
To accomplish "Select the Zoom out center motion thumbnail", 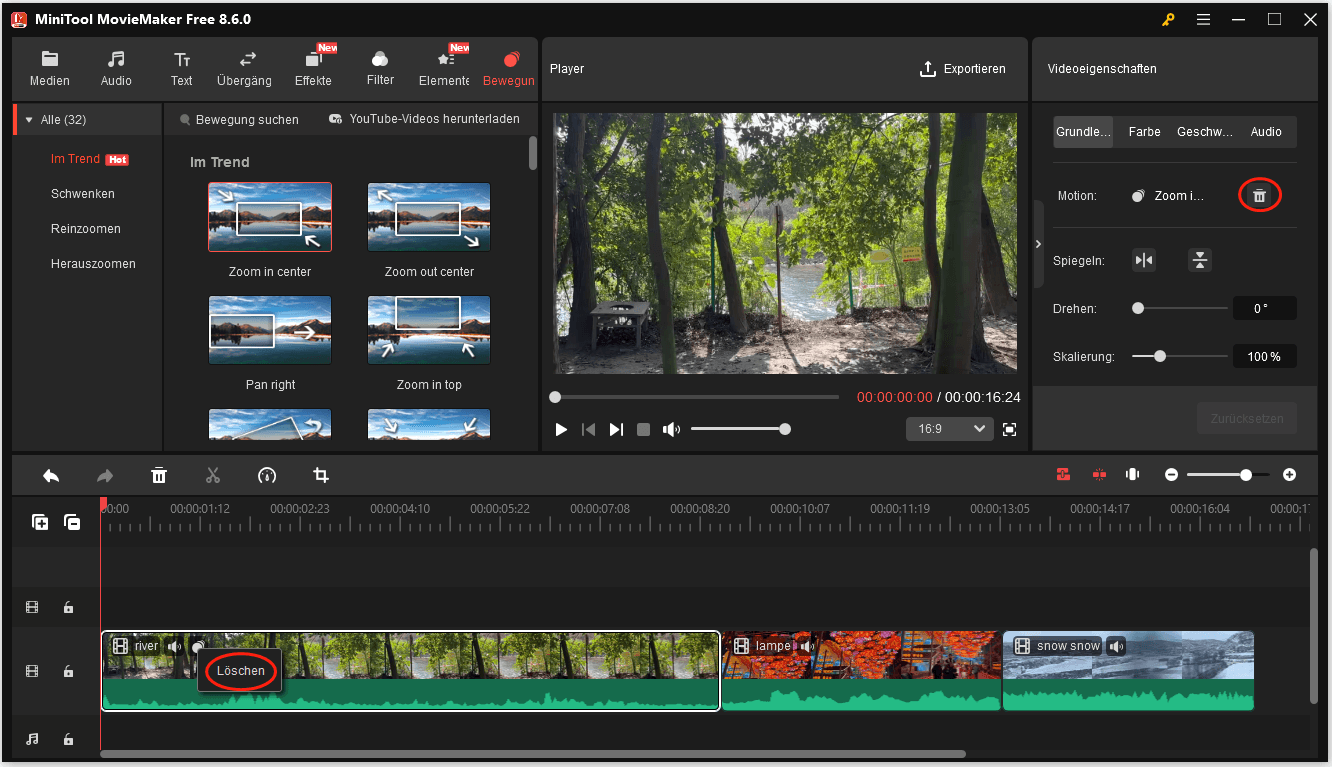I will 429,217.
